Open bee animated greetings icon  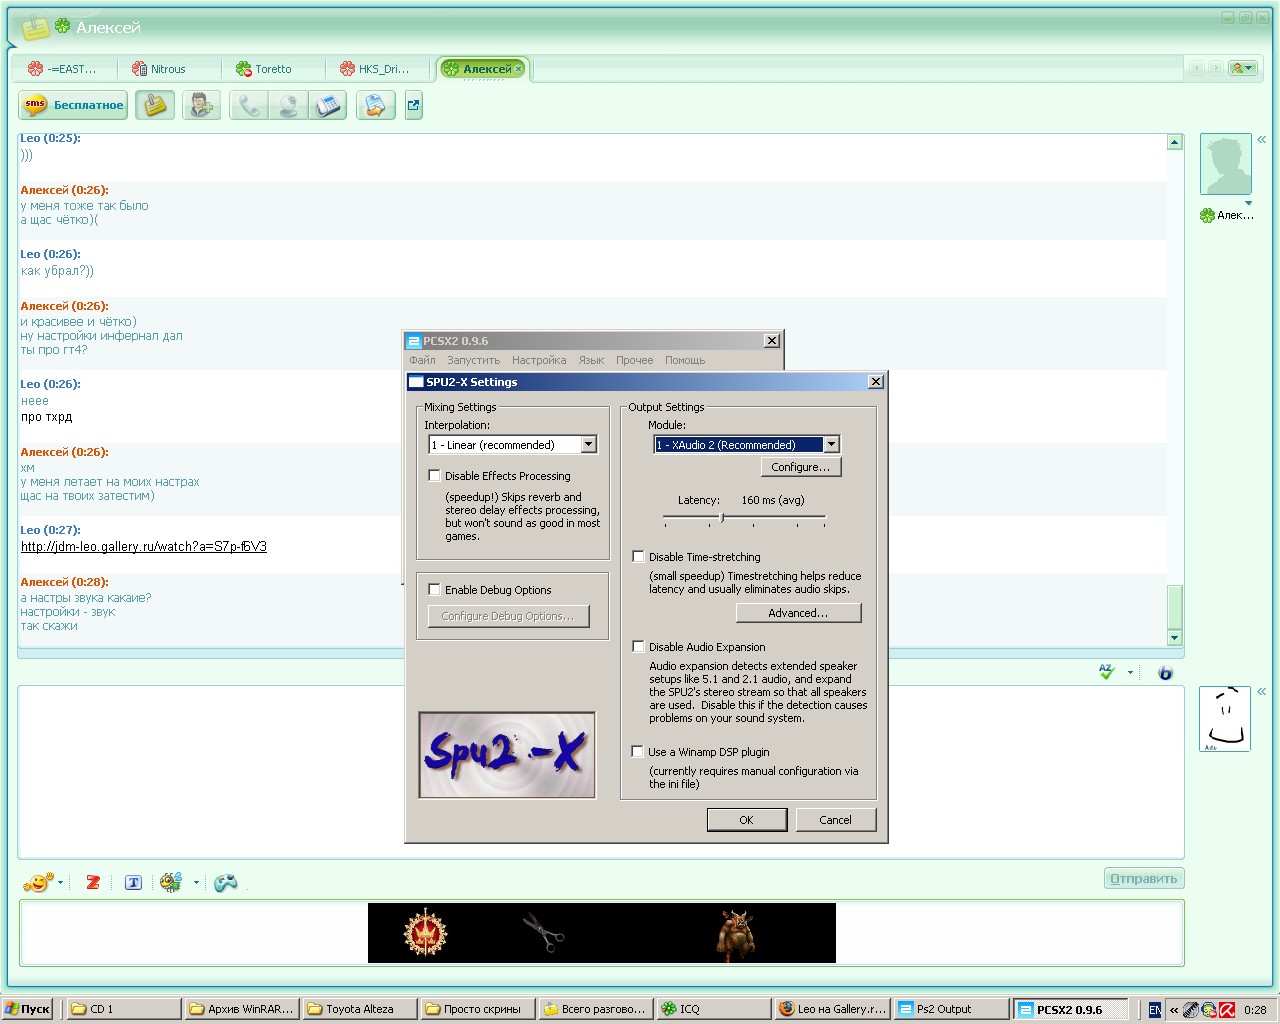coord(171,882)
